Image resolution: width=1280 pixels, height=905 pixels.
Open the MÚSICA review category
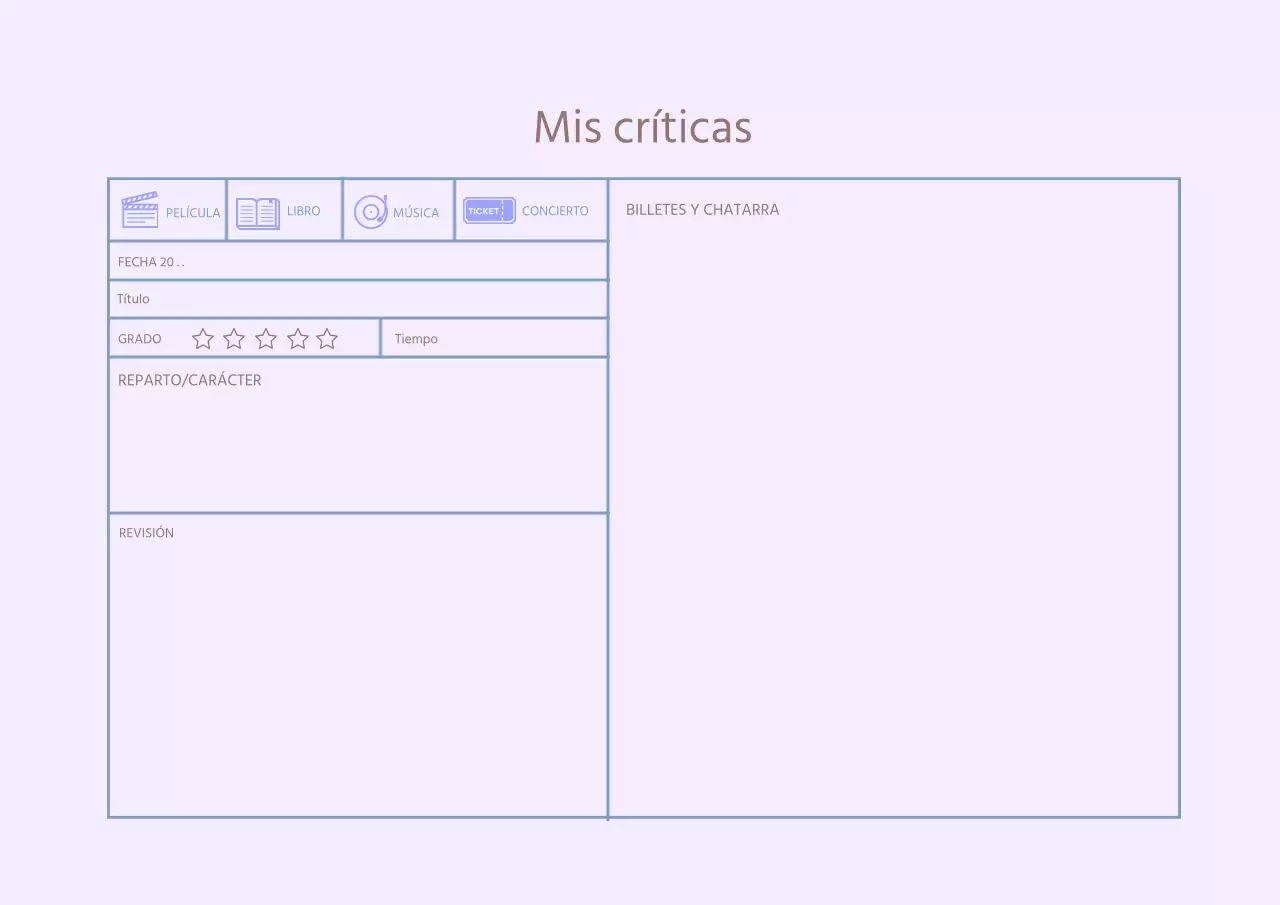click(399, 210)
